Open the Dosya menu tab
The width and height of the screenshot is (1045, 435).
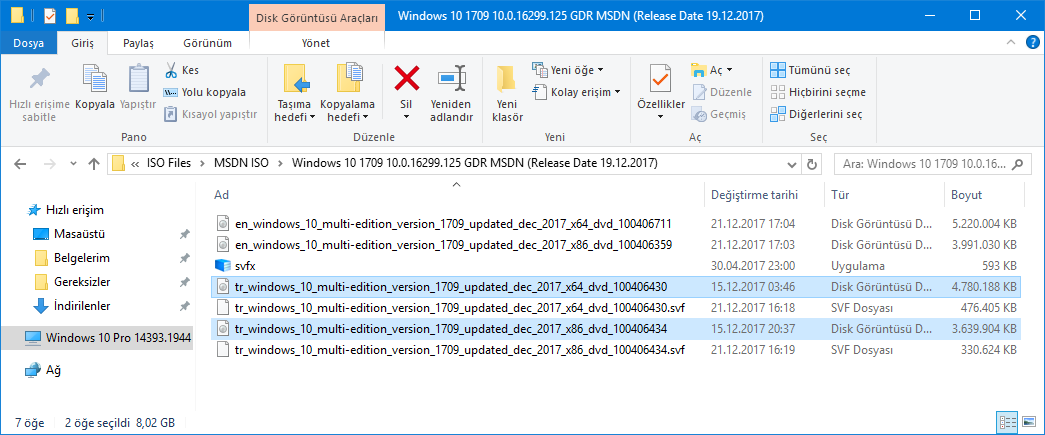tap(28, 43)
